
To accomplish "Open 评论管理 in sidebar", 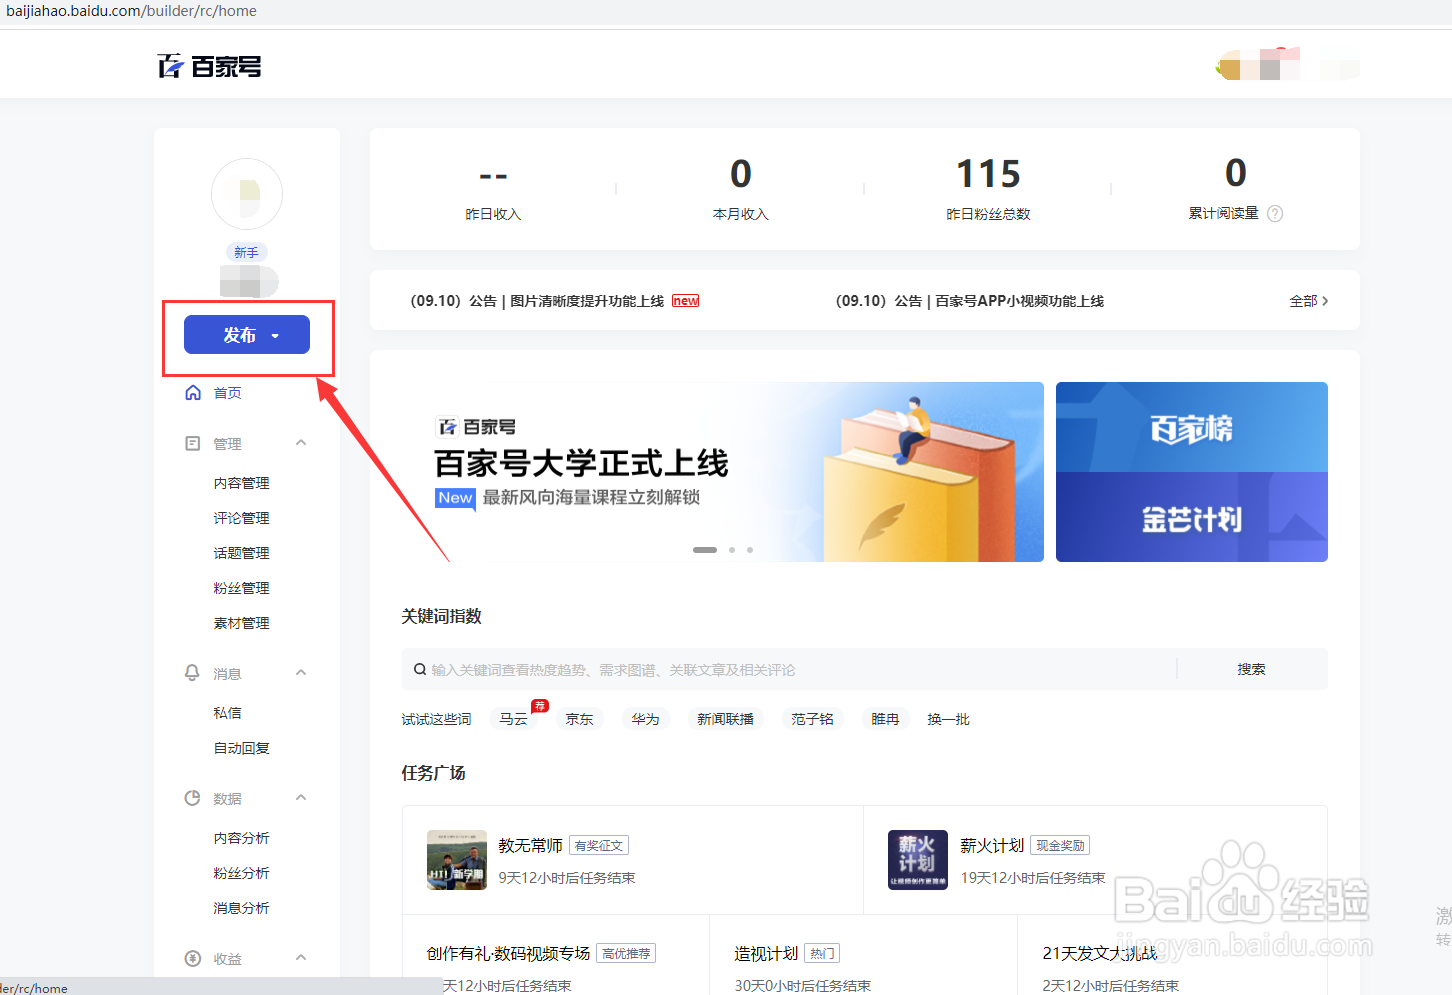I will click(x=241, y=518).
